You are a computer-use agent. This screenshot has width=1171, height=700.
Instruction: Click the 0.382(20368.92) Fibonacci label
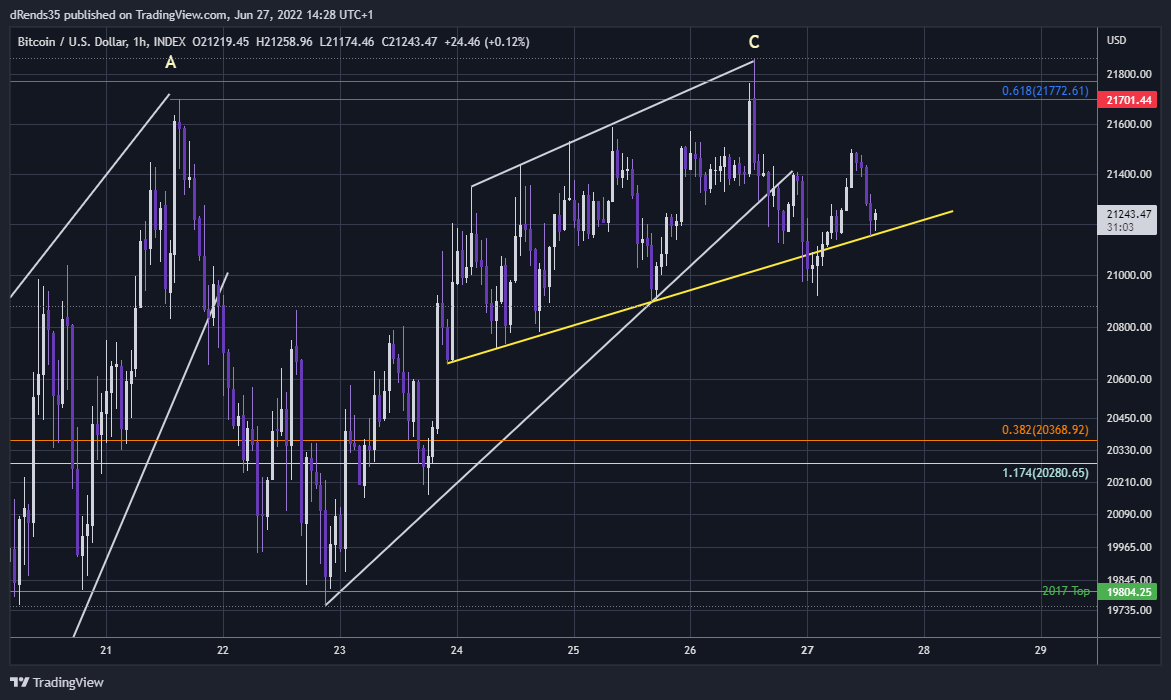click(1045, 430)
